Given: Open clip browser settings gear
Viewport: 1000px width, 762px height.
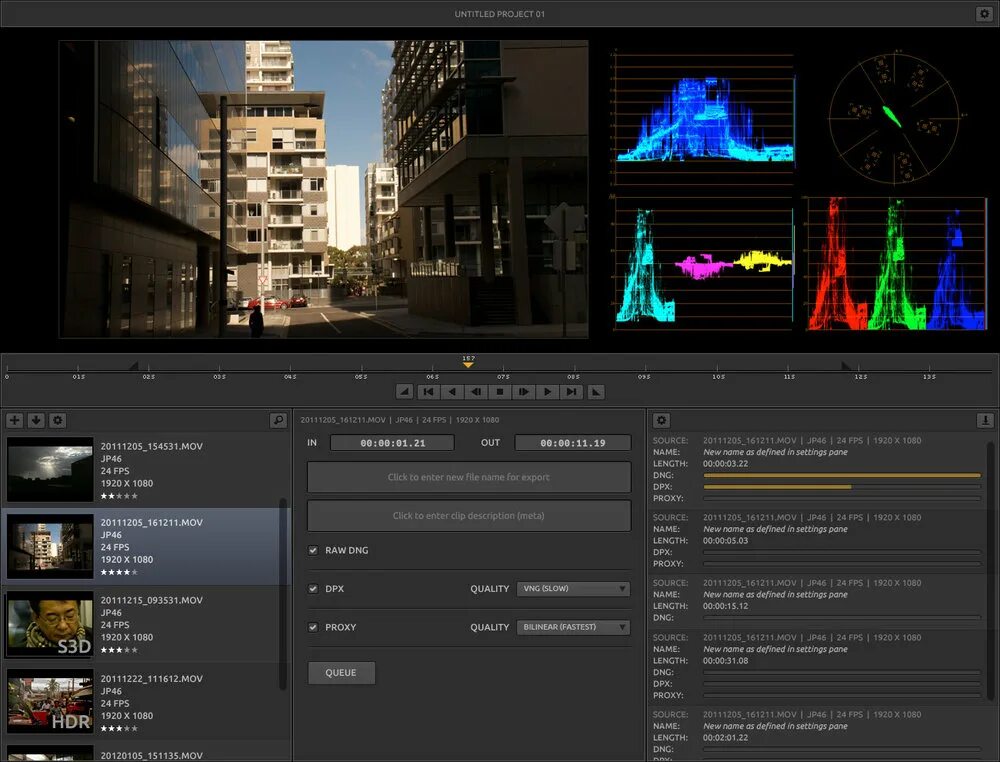Looking at the screenshot, I should [x=58, y=420].
